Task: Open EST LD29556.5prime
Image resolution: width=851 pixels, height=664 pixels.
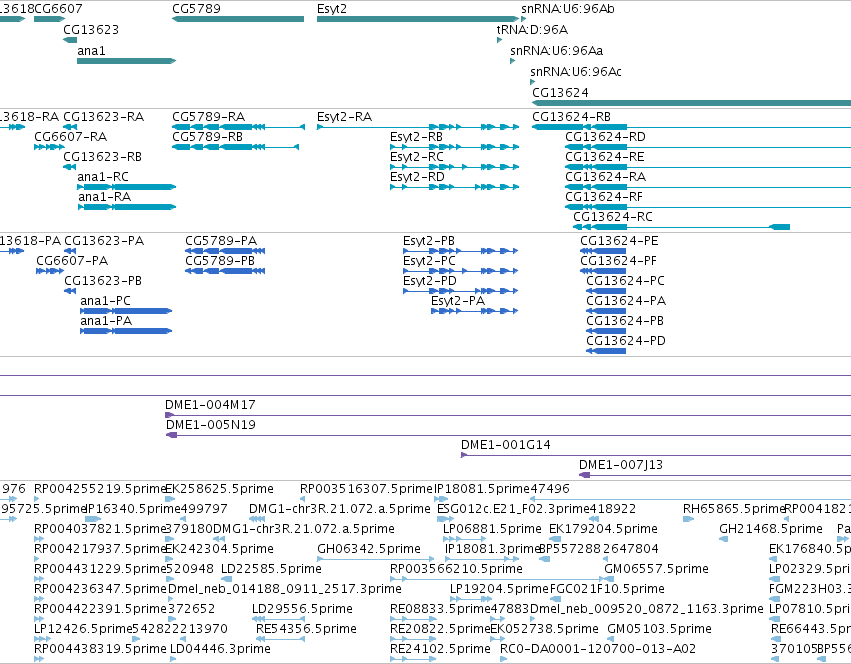Action: (302, 609)
